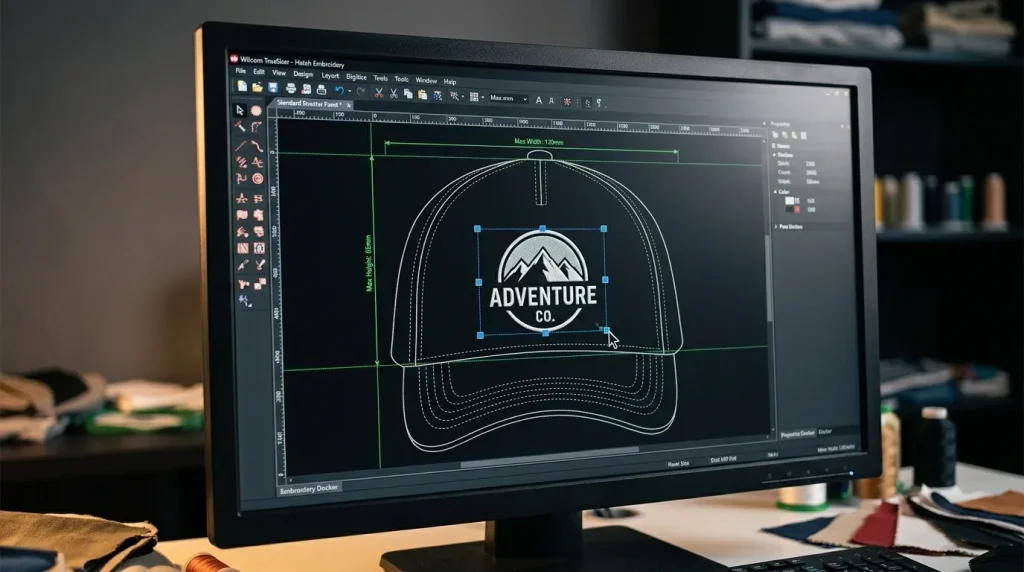
Task: Close the Standard document tab
Action: pos(349,105)
